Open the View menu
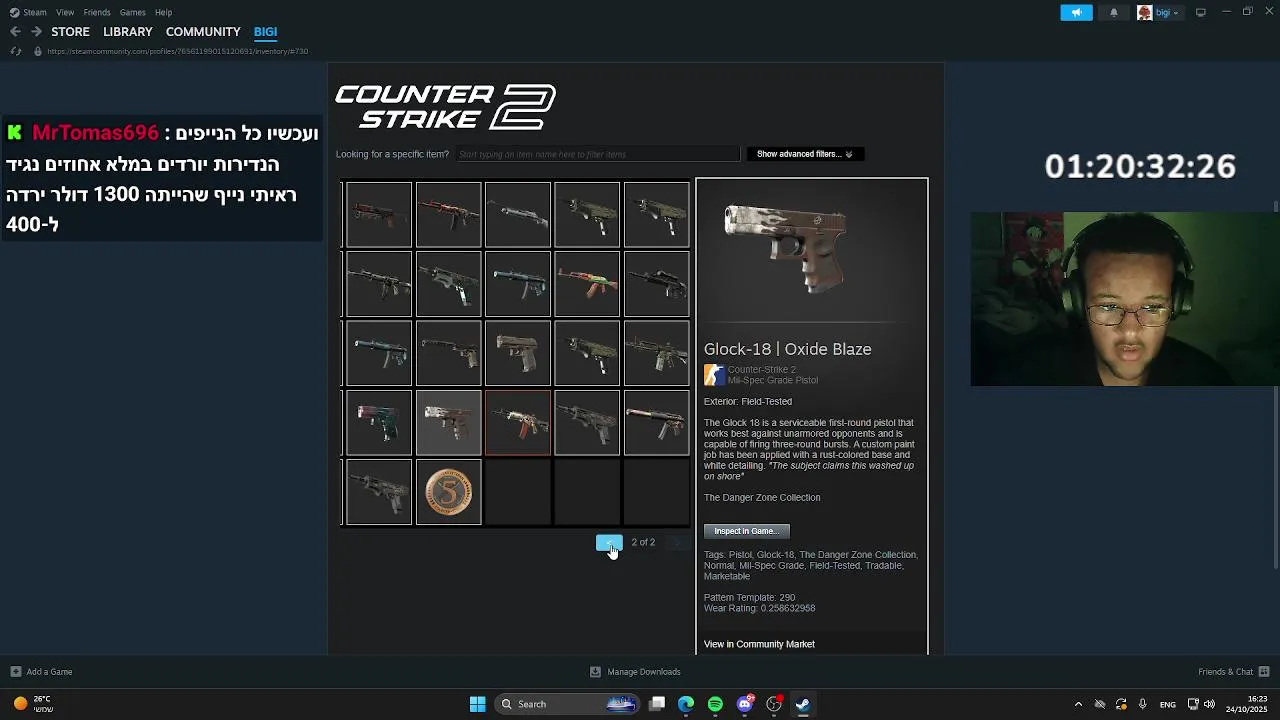 [x=65, y=12]
